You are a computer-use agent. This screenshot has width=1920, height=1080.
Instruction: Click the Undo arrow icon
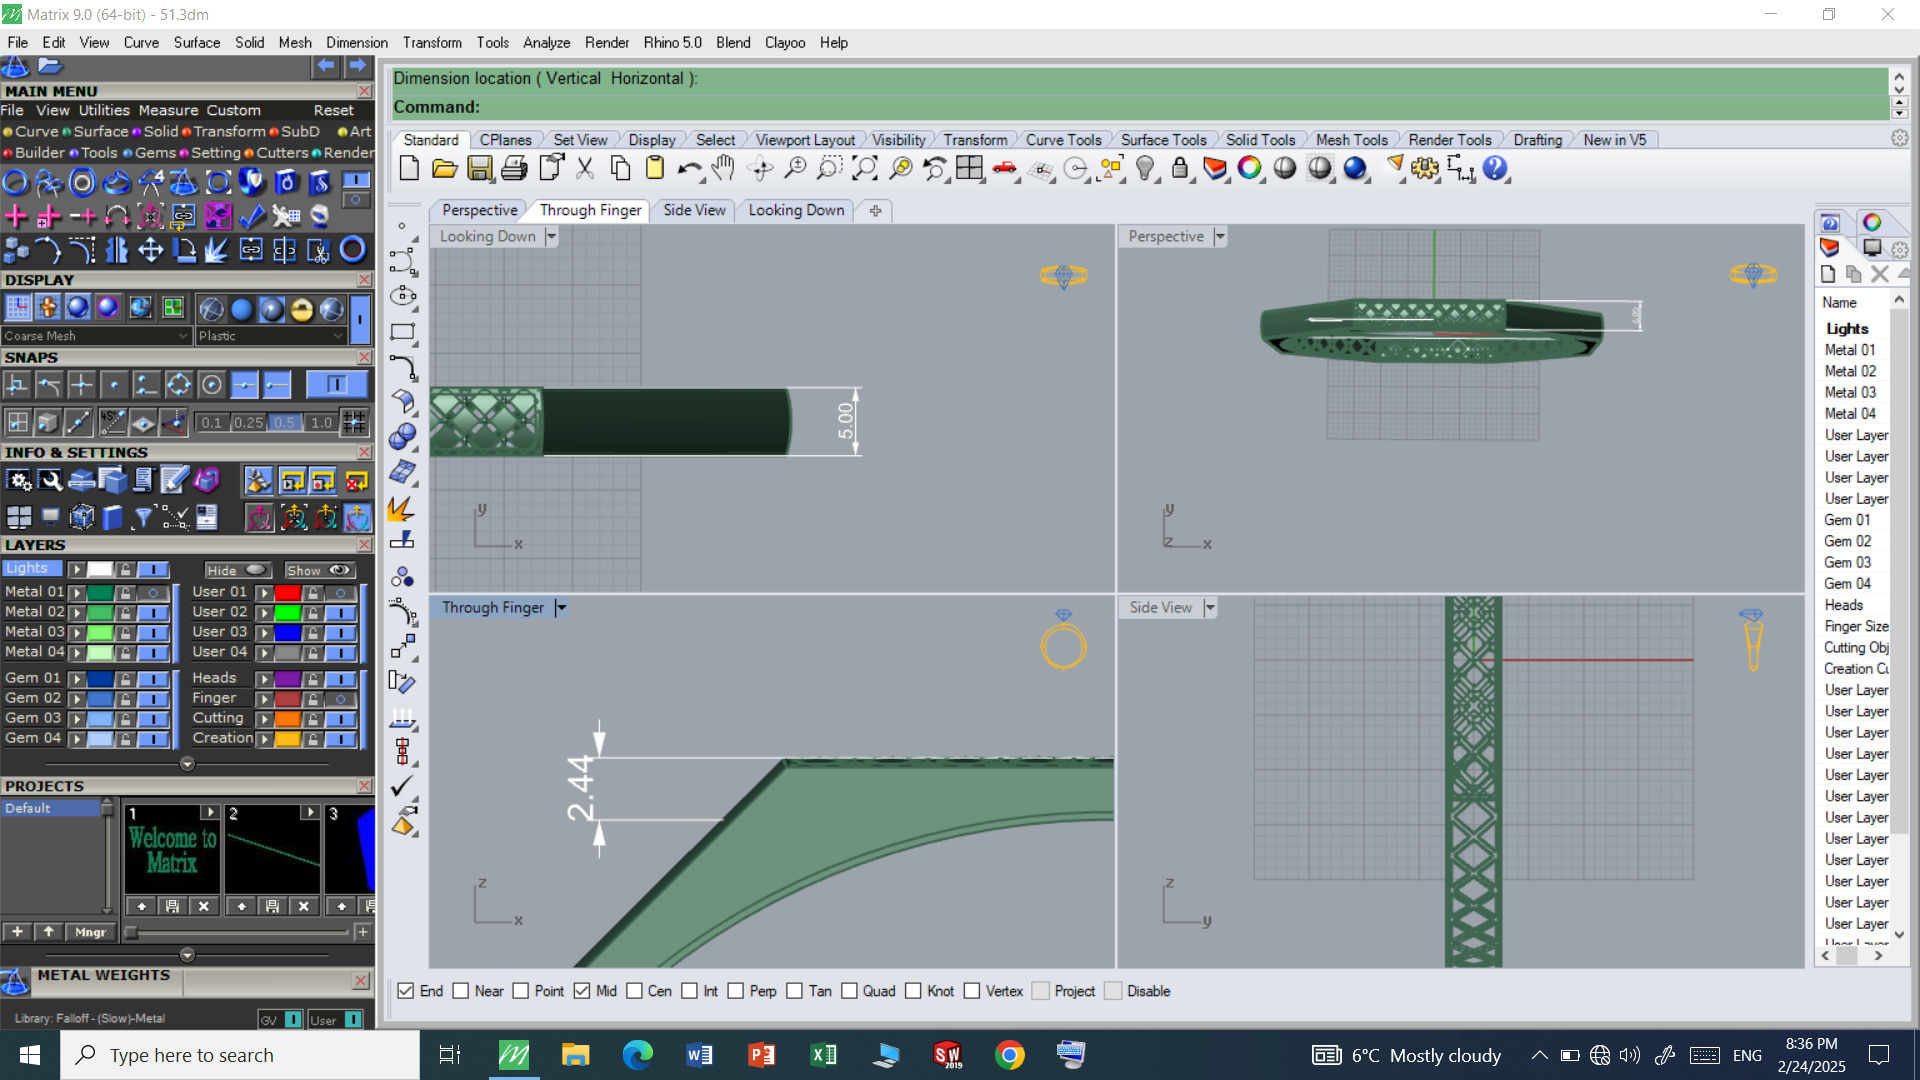click(x=688, y=169)
